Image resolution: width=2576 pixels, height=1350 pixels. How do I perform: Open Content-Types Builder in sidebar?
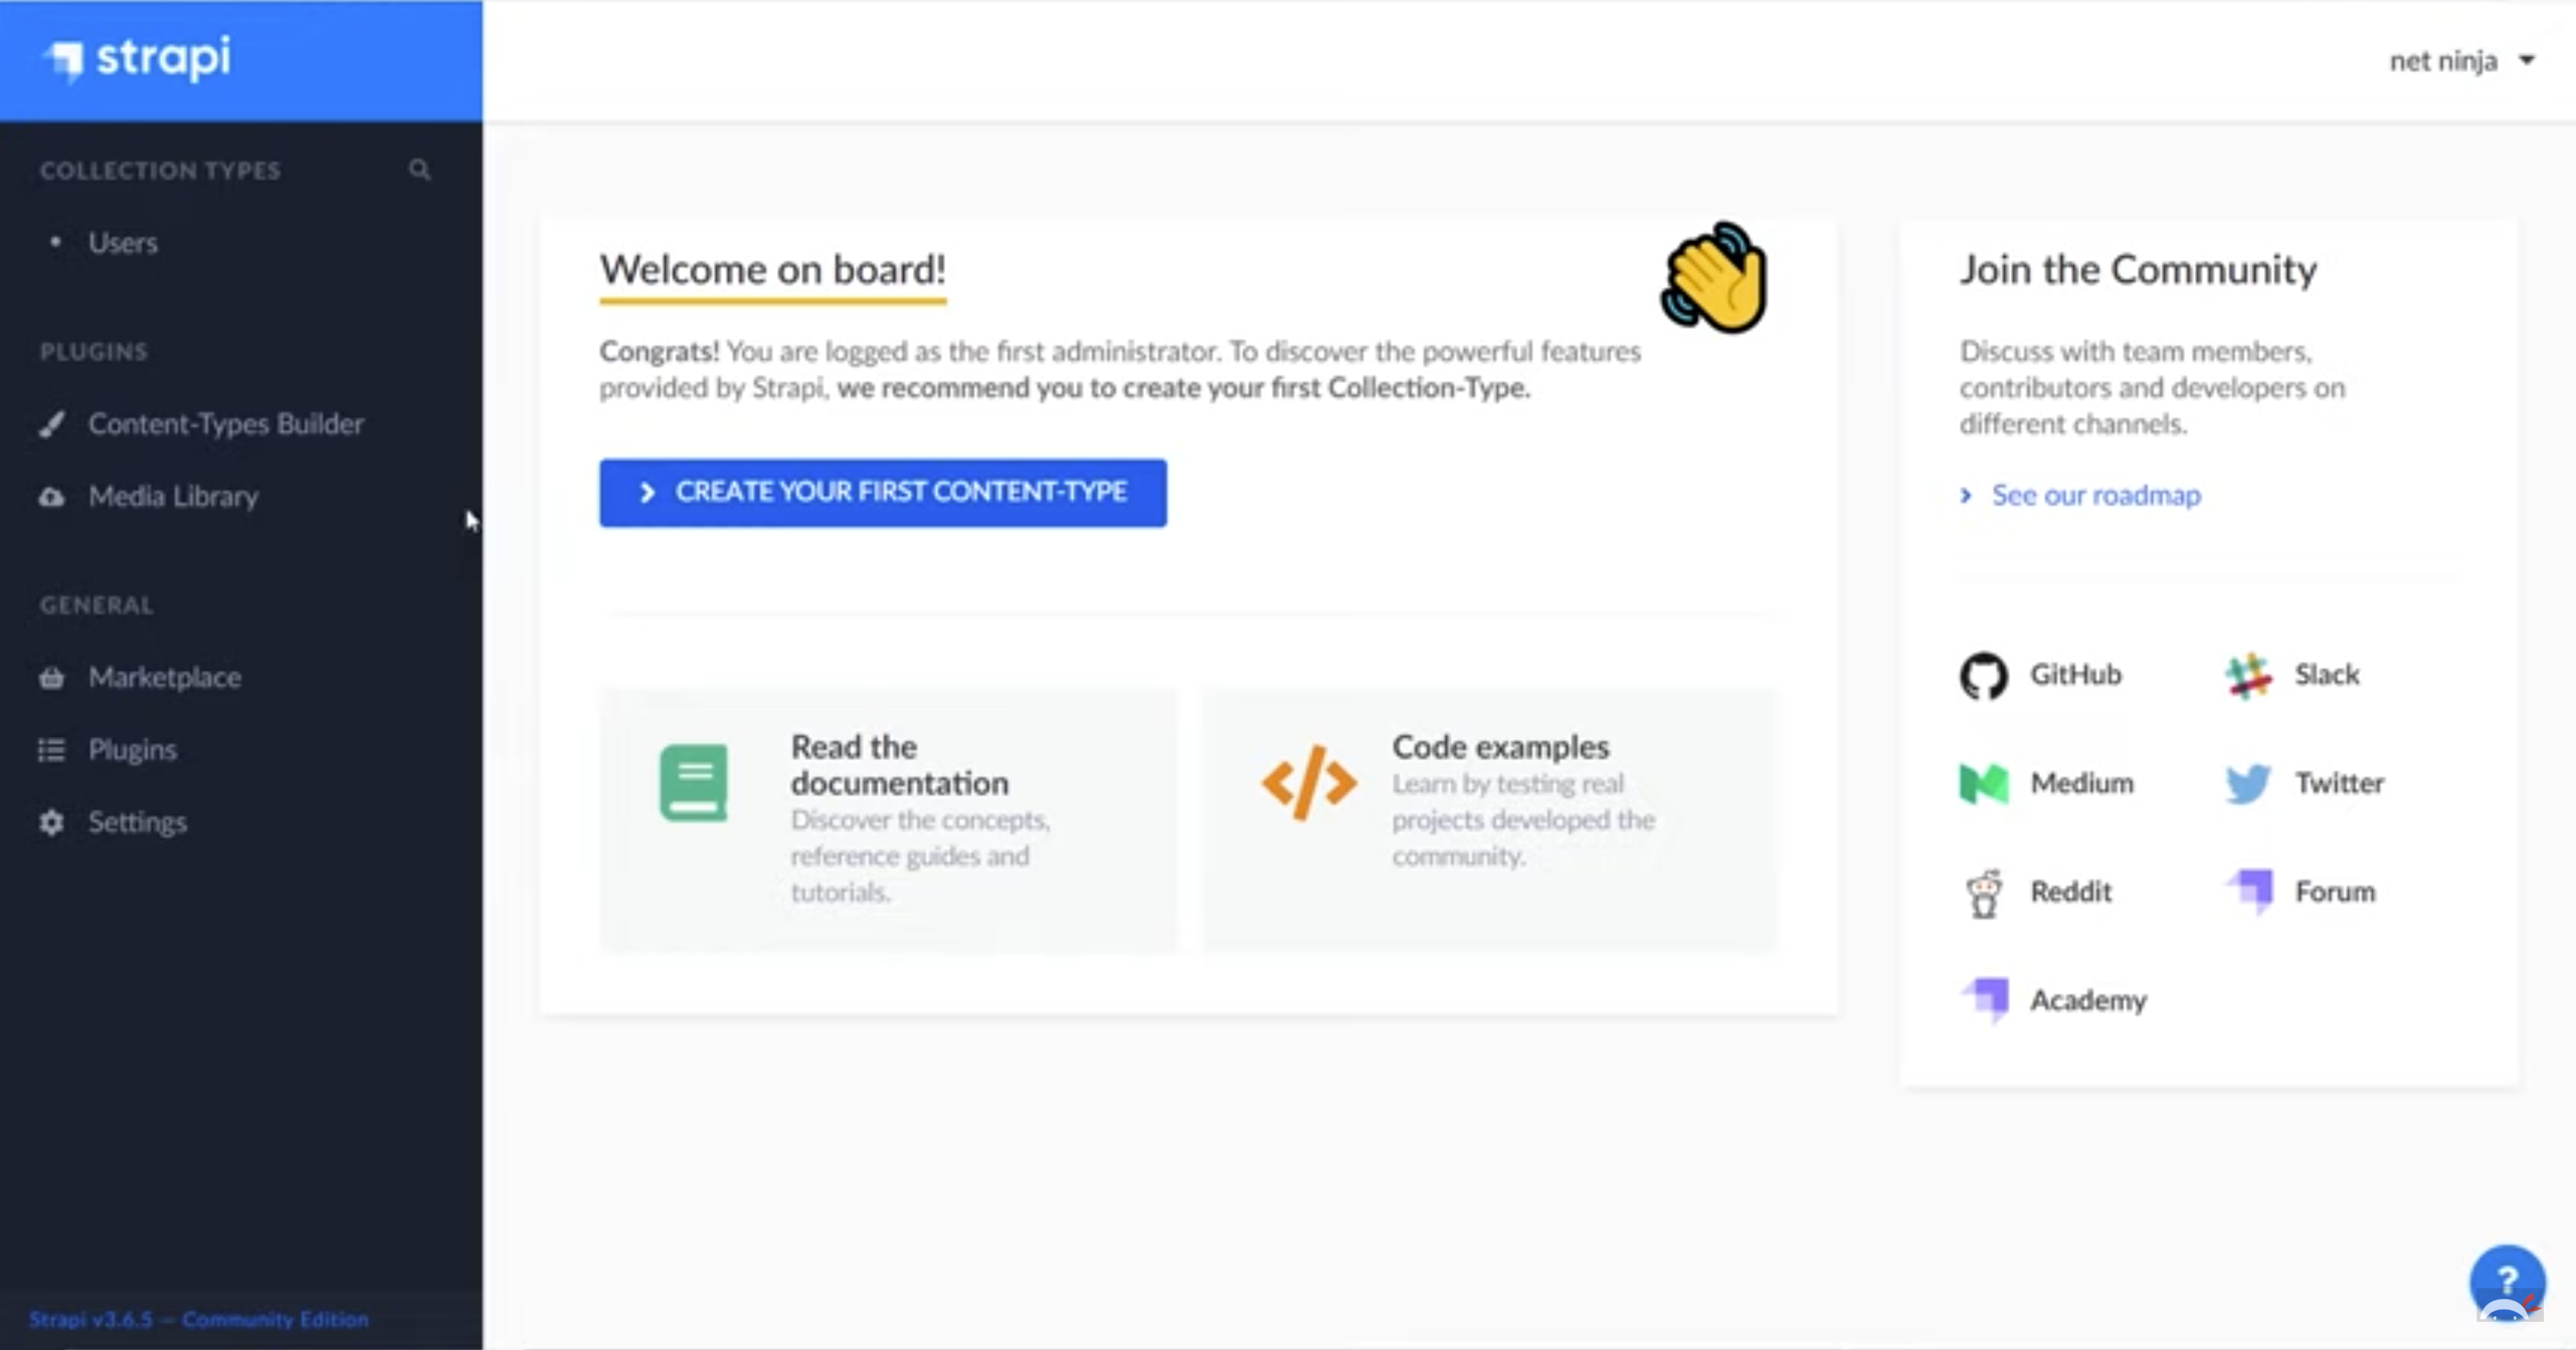tap(225, 424)
